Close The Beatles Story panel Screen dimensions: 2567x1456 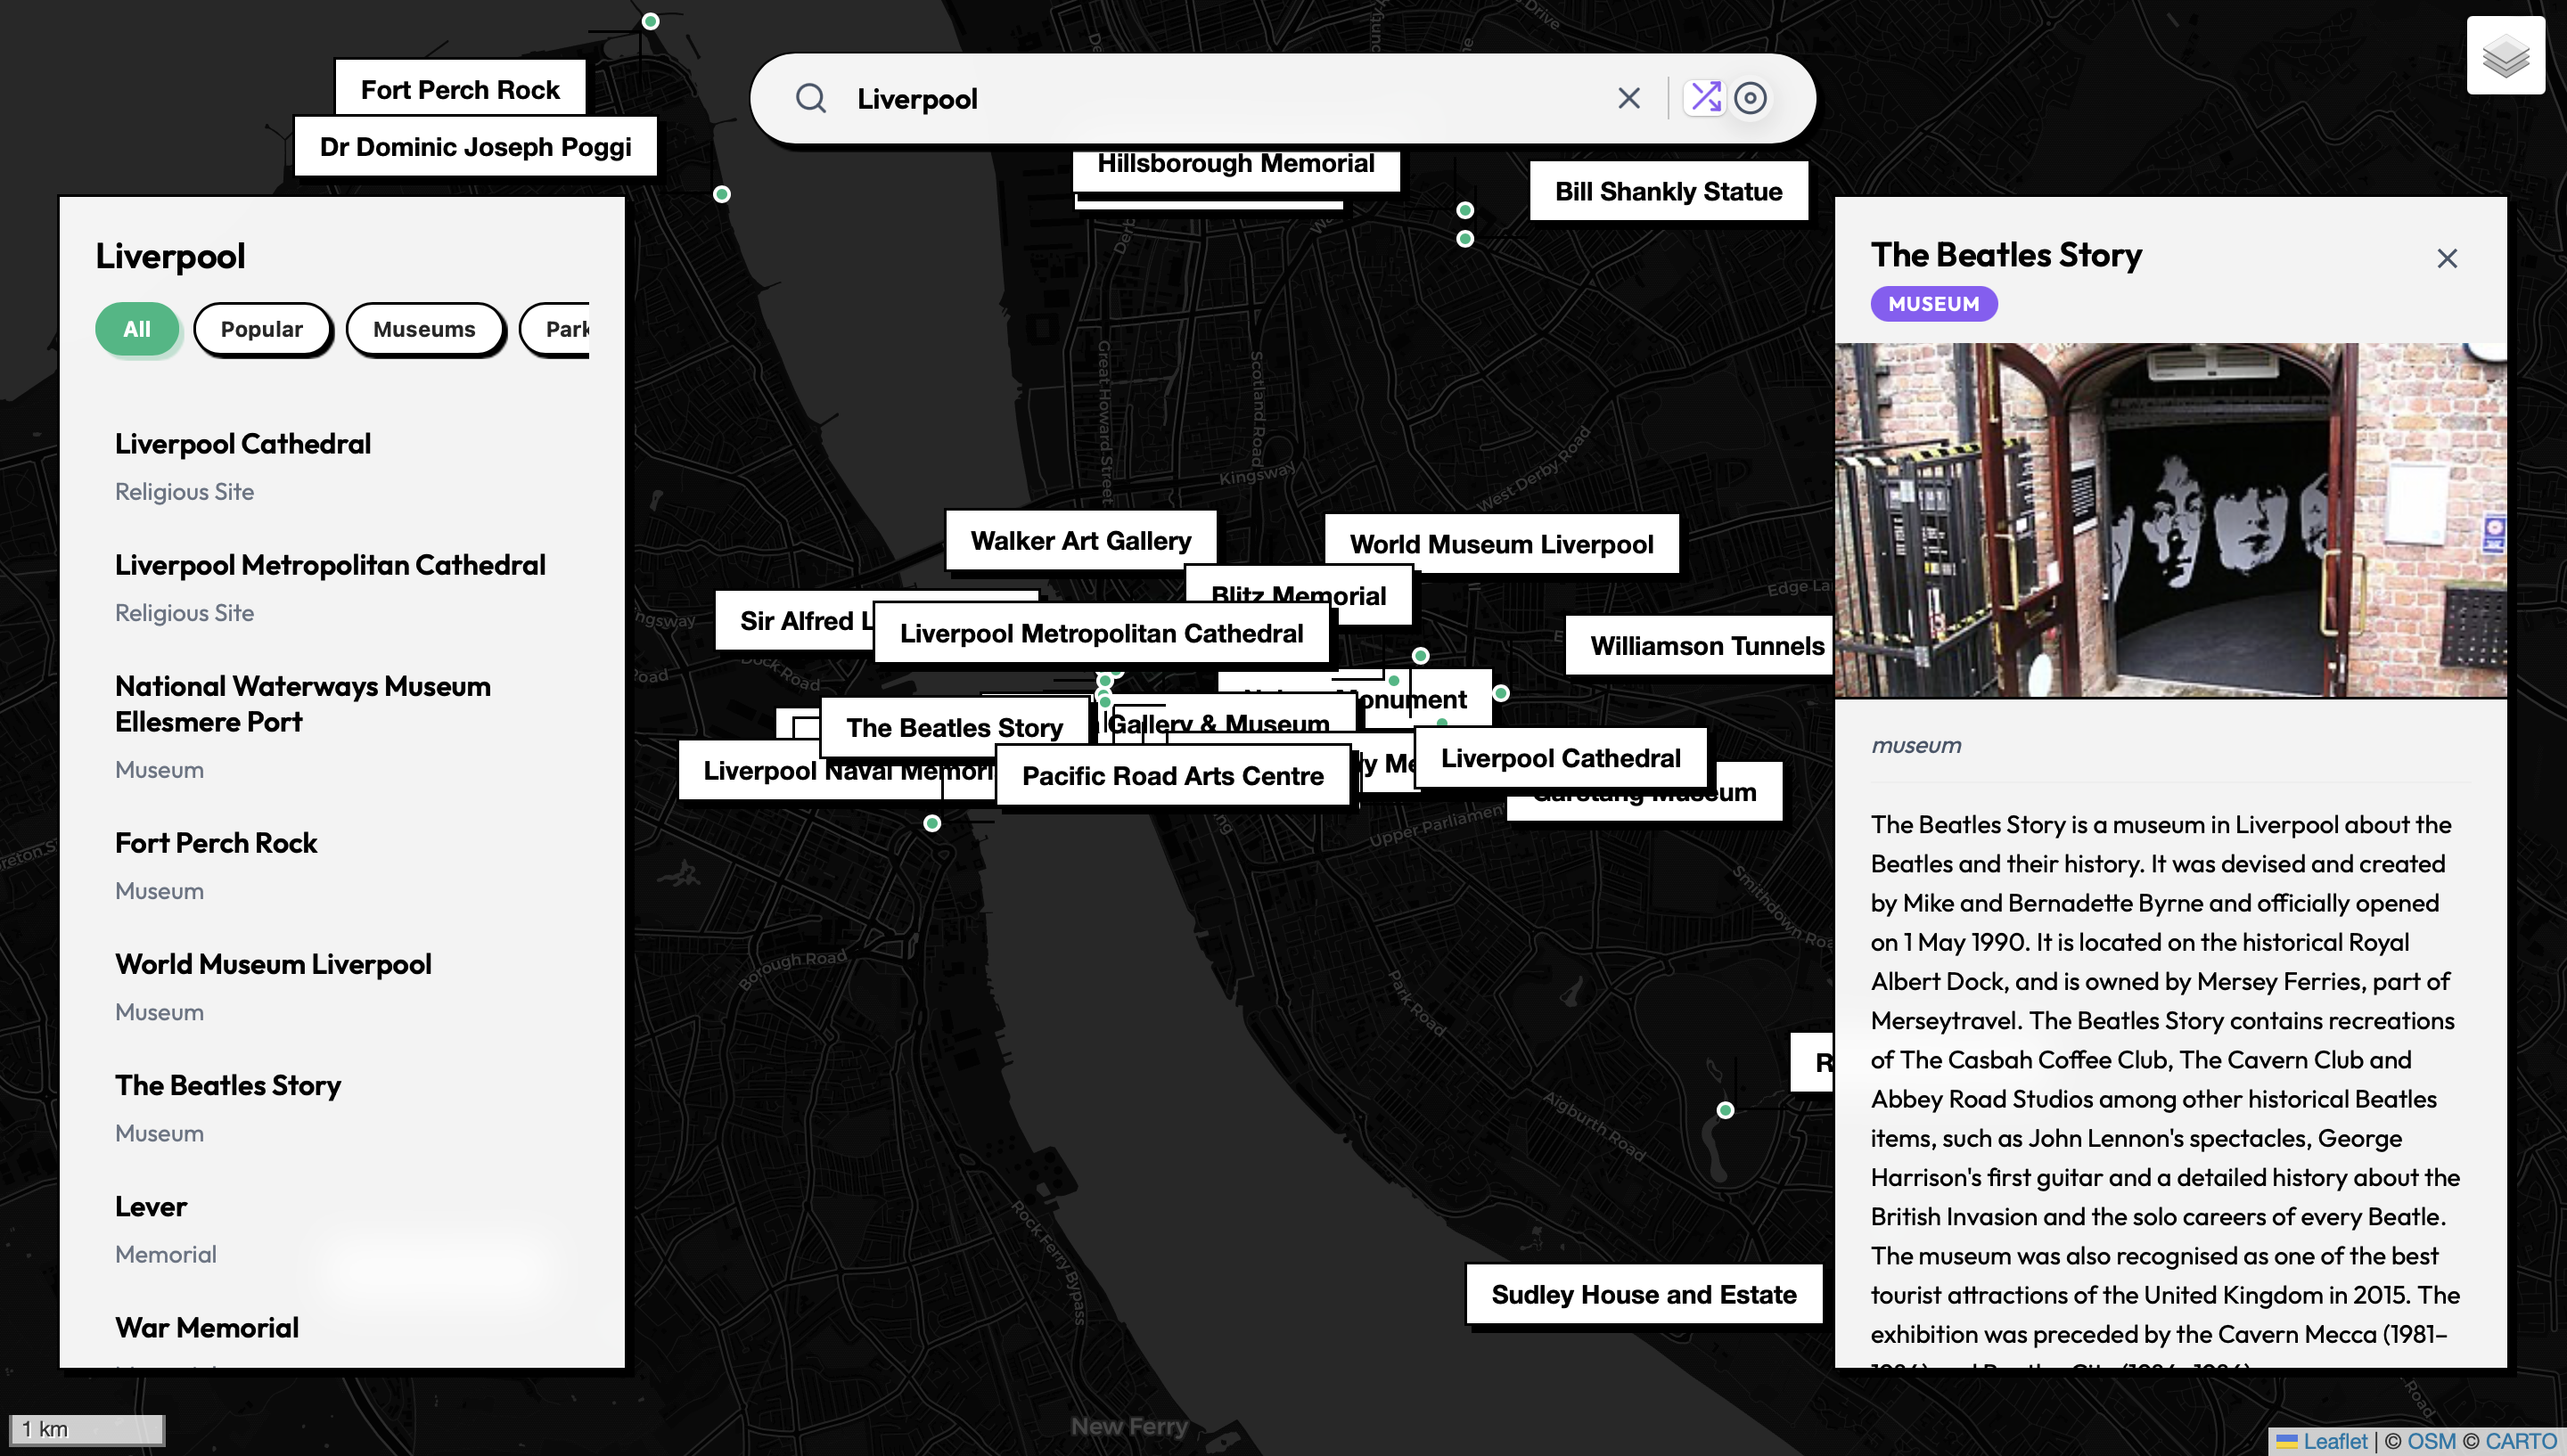pyautogui.click(x=2446, y=259)
